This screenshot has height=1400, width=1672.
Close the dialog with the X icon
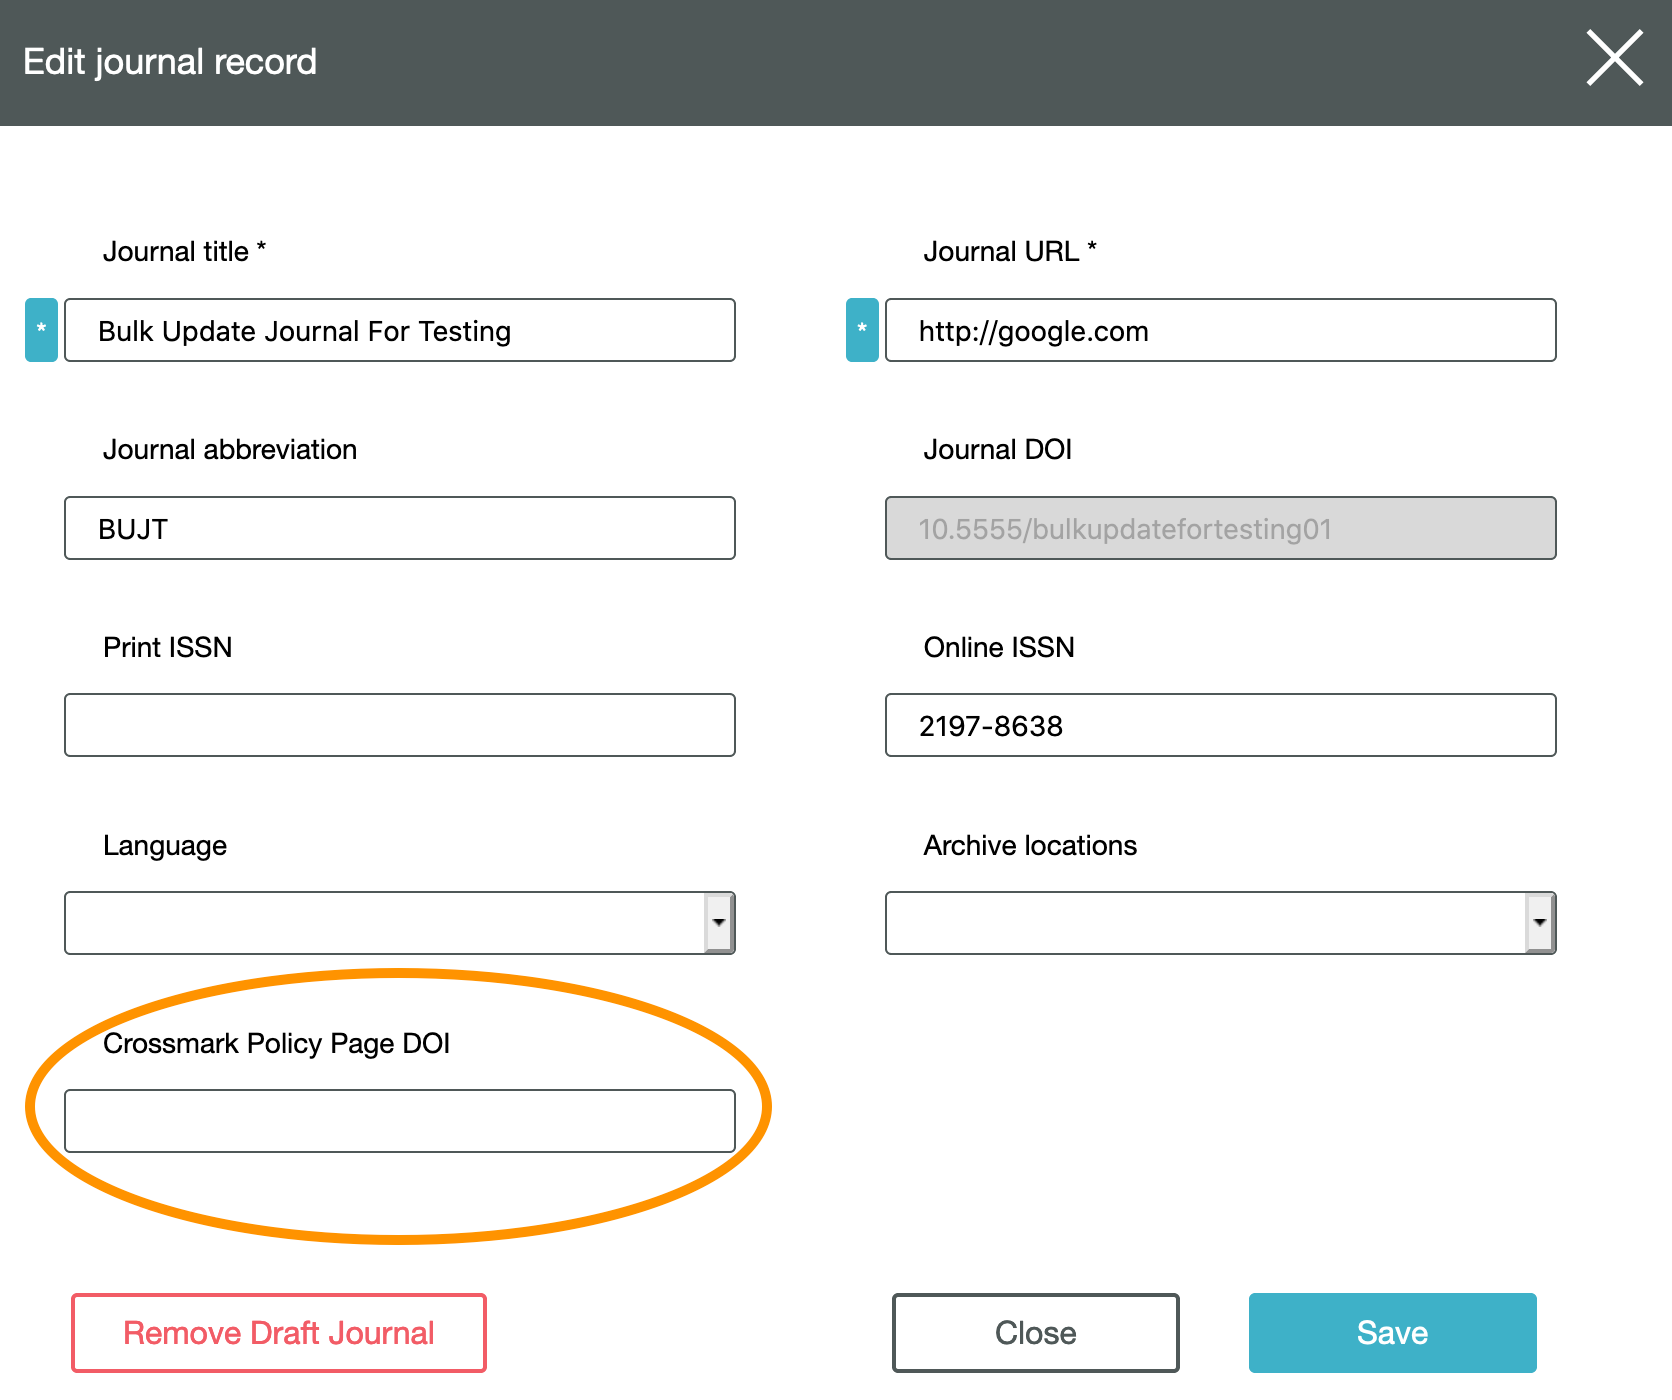(x=1614, y=58)
